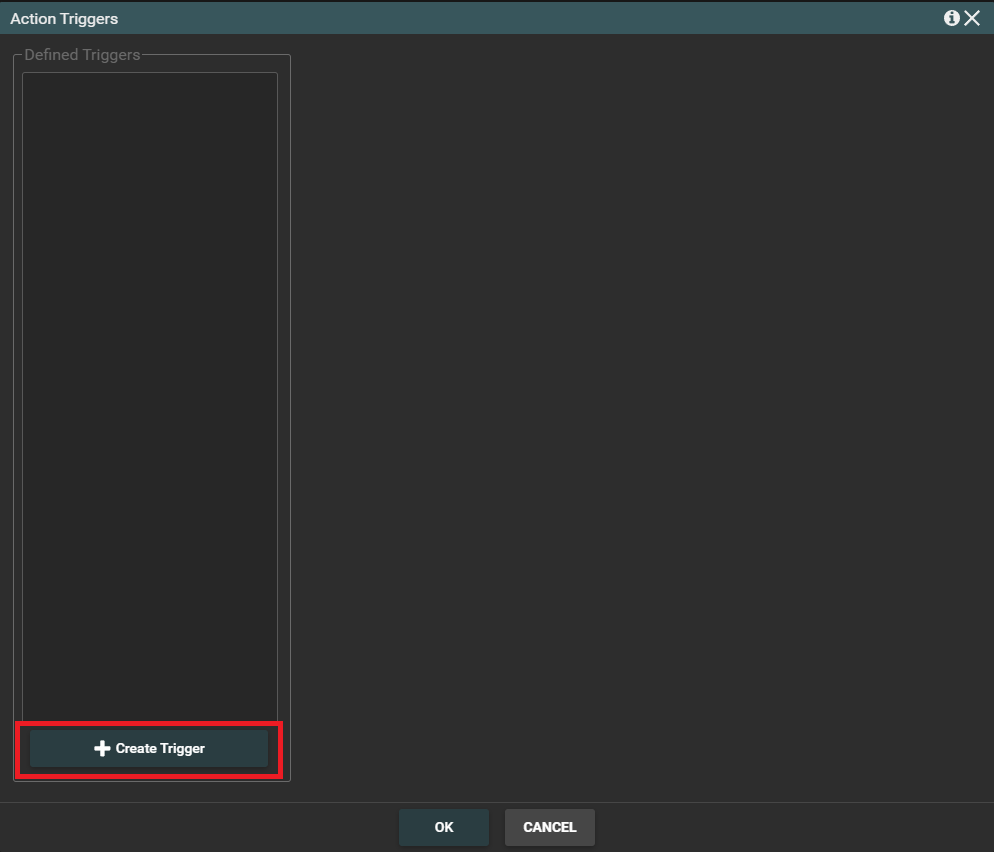
Task: Confirm the dialog with OK
Action: [444, 827]
